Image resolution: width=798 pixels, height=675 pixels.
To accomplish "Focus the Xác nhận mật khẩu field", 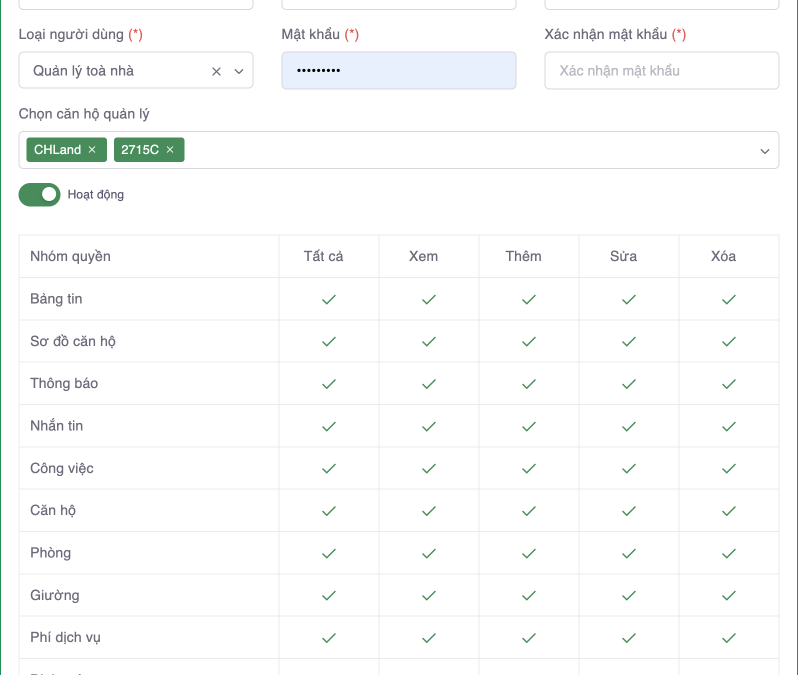I will tap(661, 71).
